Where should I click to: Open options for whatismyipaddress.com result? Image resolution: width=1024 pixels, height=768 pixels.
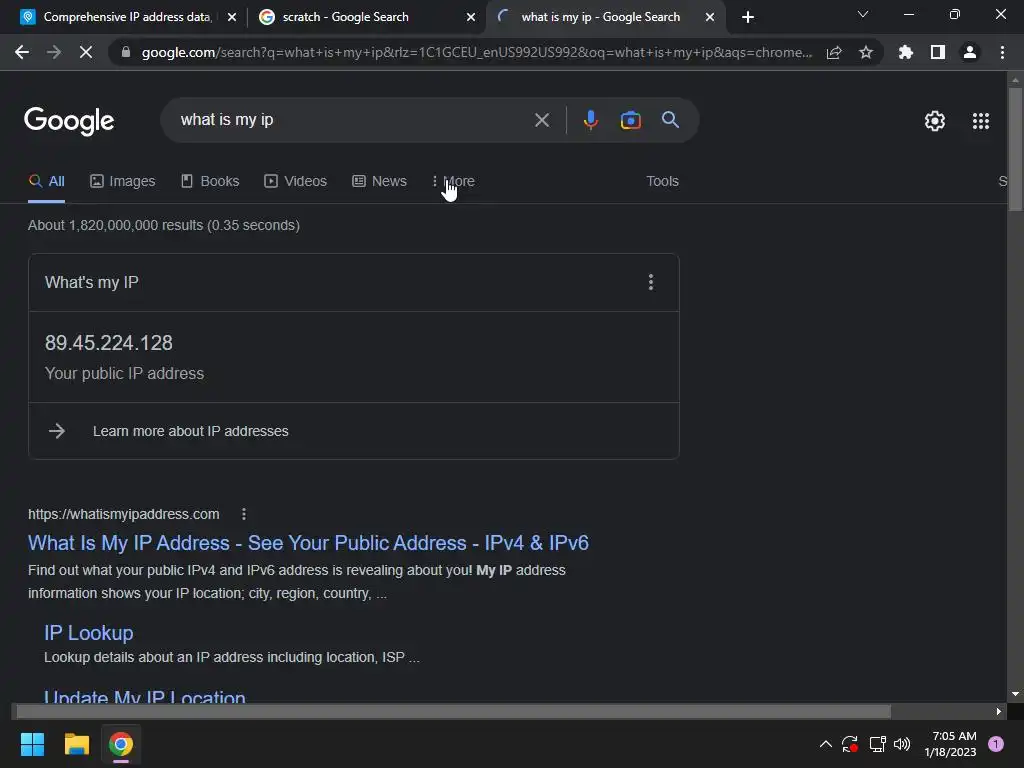(244, 514)
